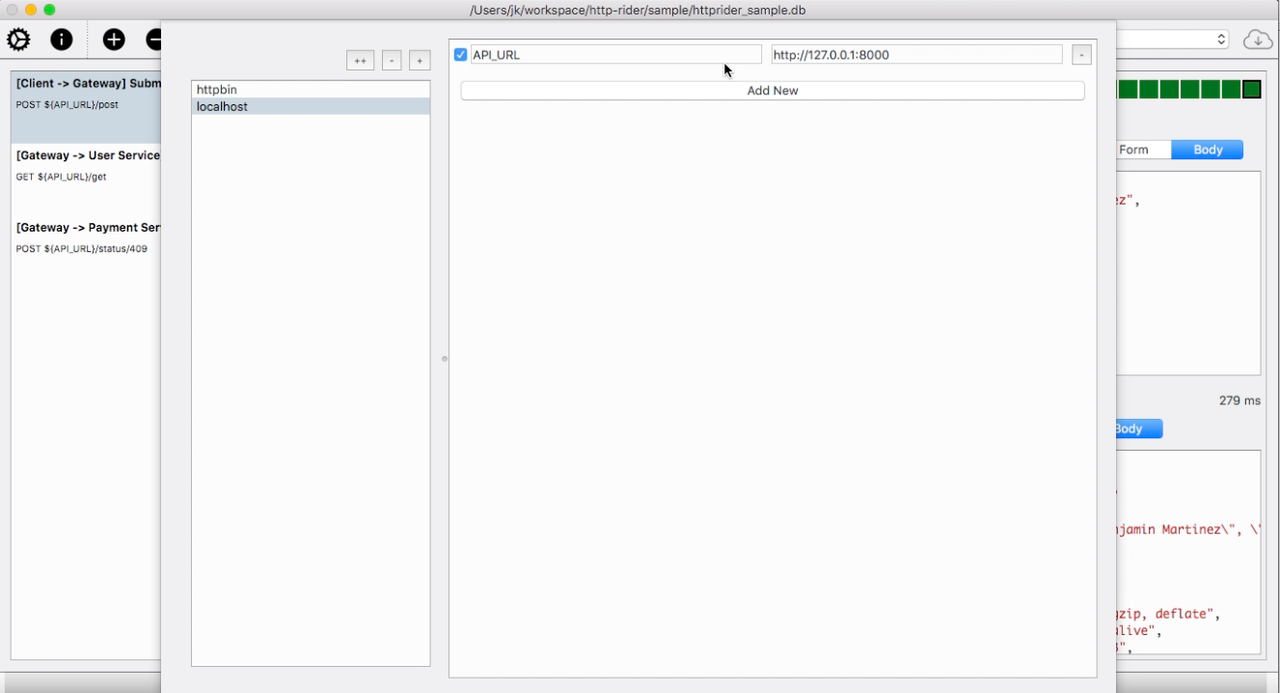Click the info circle icon
The height and width of the screenshot is (693, 1280).
pos(62,40)
